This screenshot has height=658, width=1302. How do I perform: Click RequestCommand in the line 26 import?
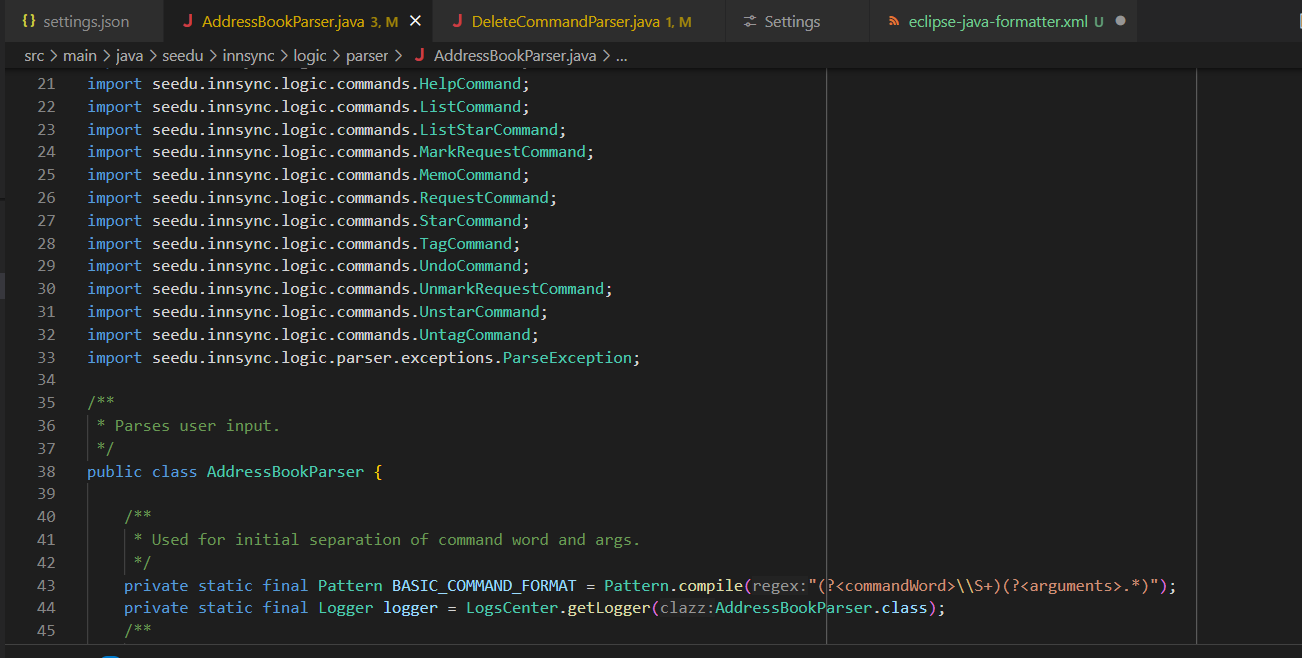click(484, 198)
